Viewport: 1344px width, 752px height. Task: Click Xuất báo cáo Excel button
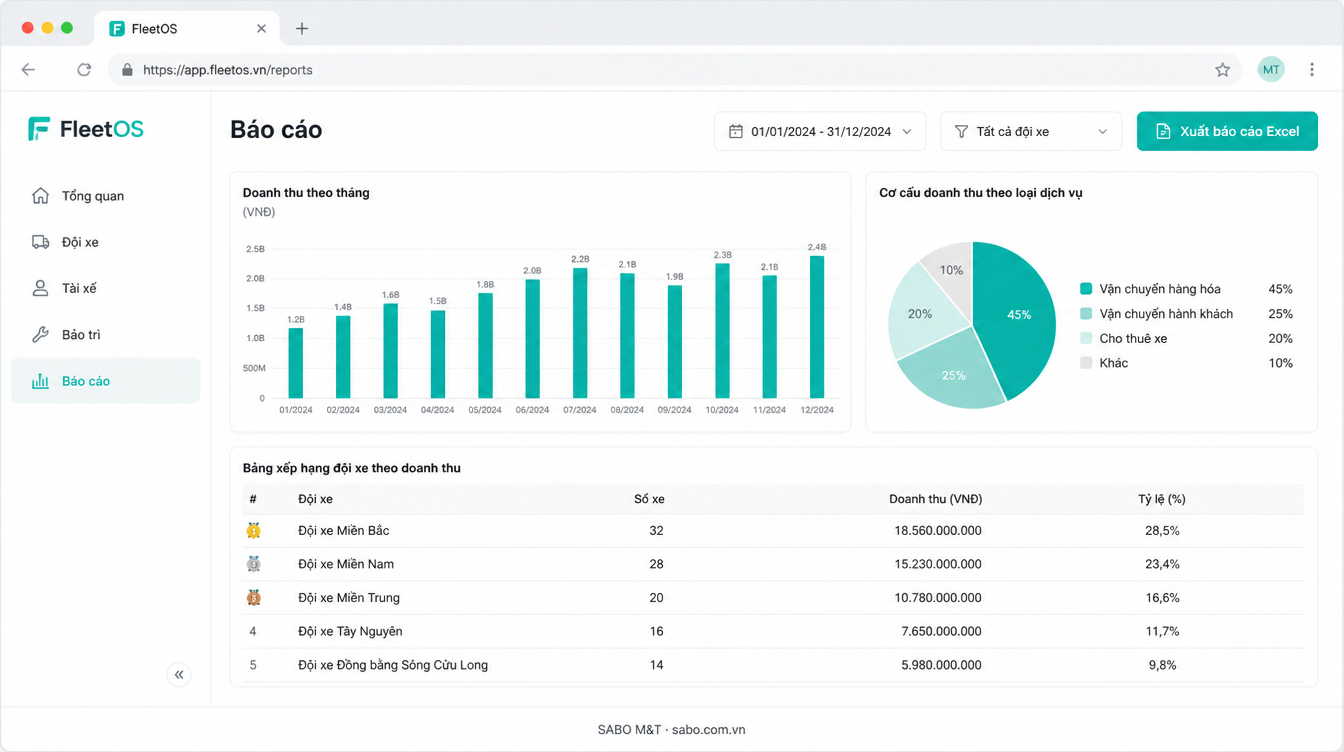[x=1227, y=131]
